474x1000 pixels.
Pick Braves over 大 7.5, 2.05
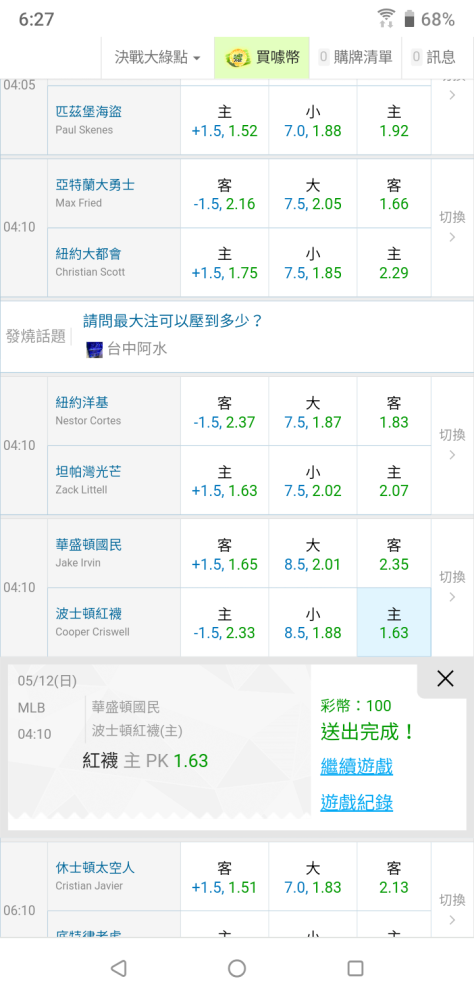point(313,194)
